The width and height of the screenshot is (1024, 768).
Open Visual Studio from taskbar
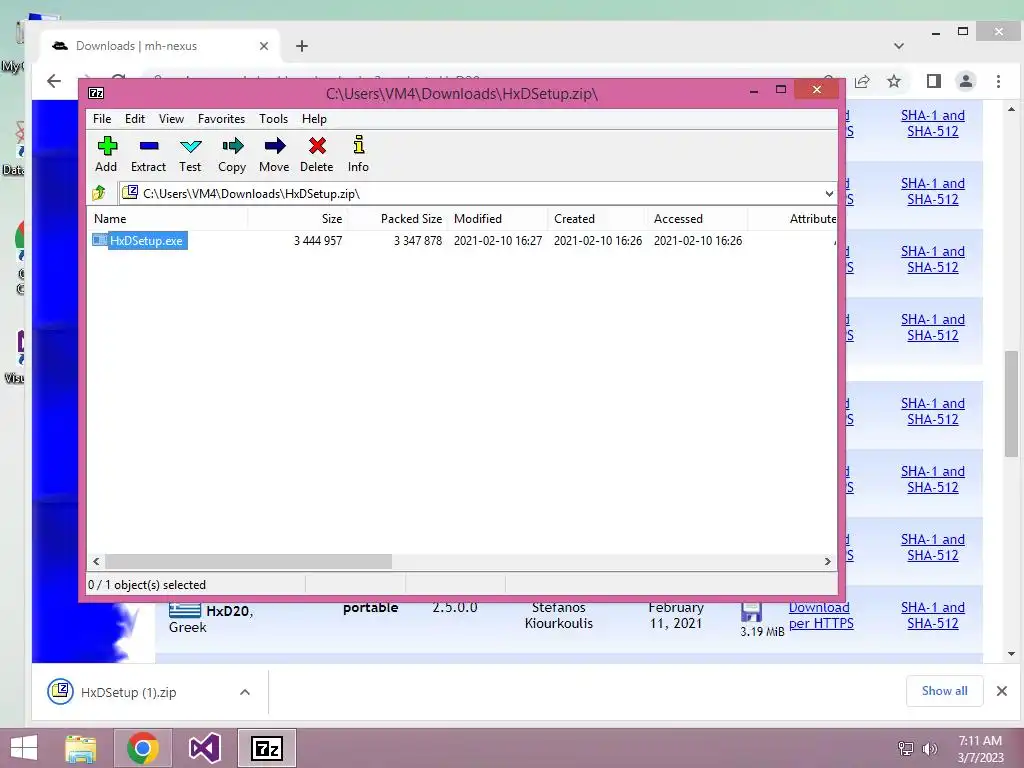point(204,748)
